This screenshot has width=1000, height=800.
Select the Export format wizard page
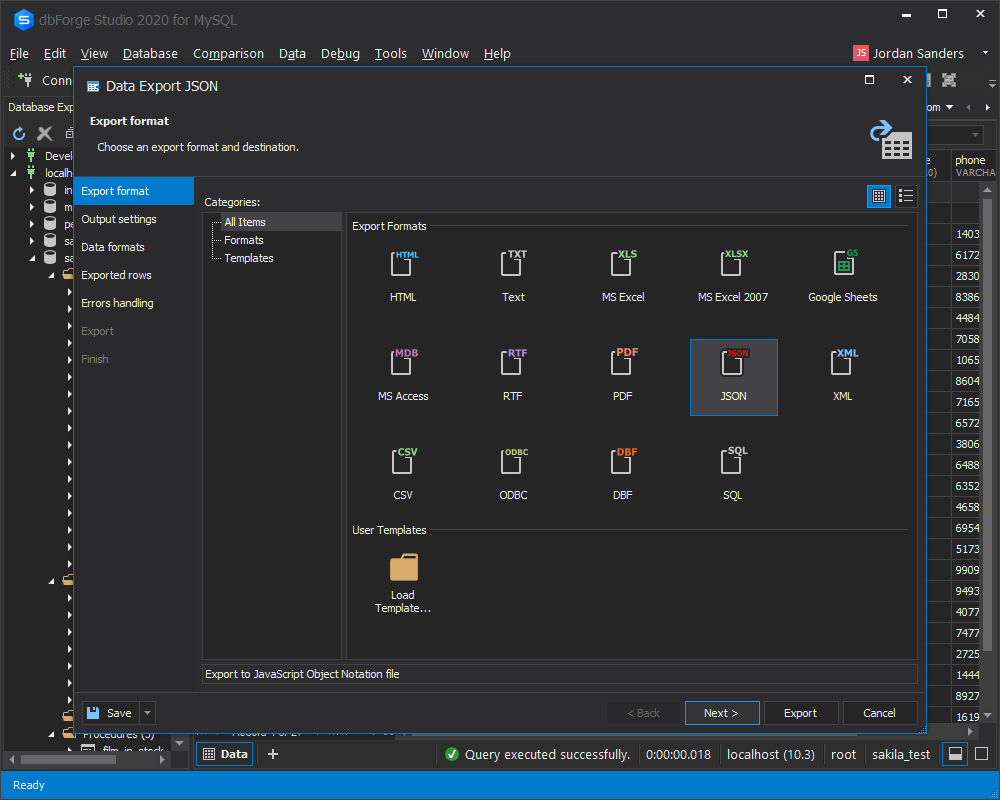point(134,191)
